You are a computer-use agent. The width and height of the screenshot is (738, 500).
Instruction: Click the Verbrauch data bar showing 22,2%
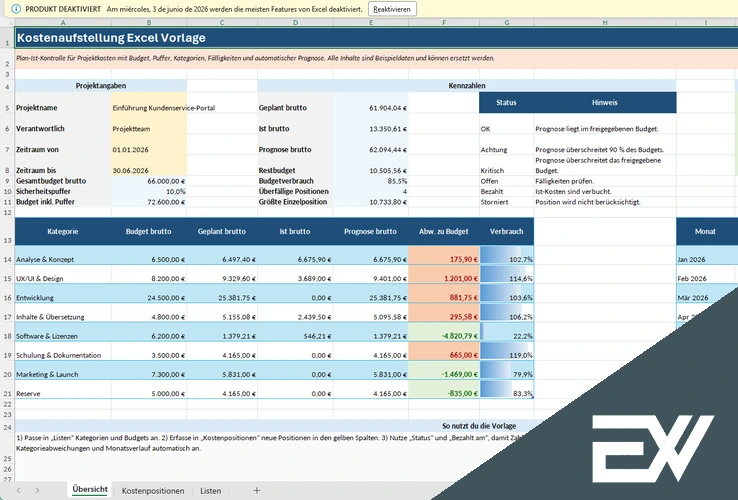click(x=506, y=332)
